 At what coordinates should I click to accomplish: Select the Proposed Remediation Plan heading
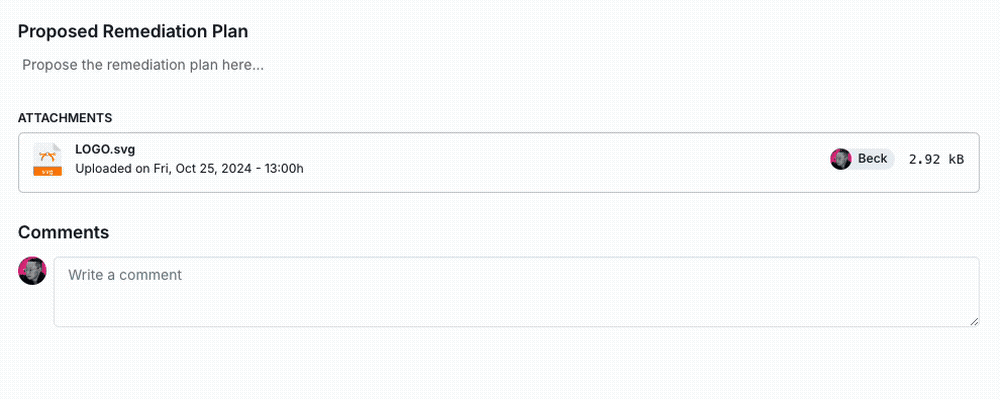tap(133, 31)
